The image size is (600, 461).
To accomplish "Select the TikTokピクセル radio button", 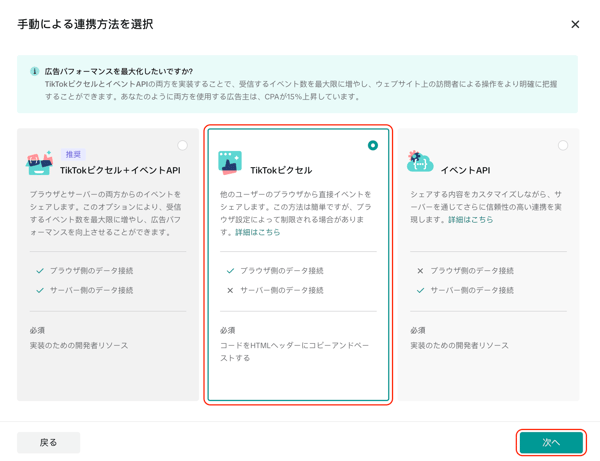I will pyautogui.click(x=372, y=145).
